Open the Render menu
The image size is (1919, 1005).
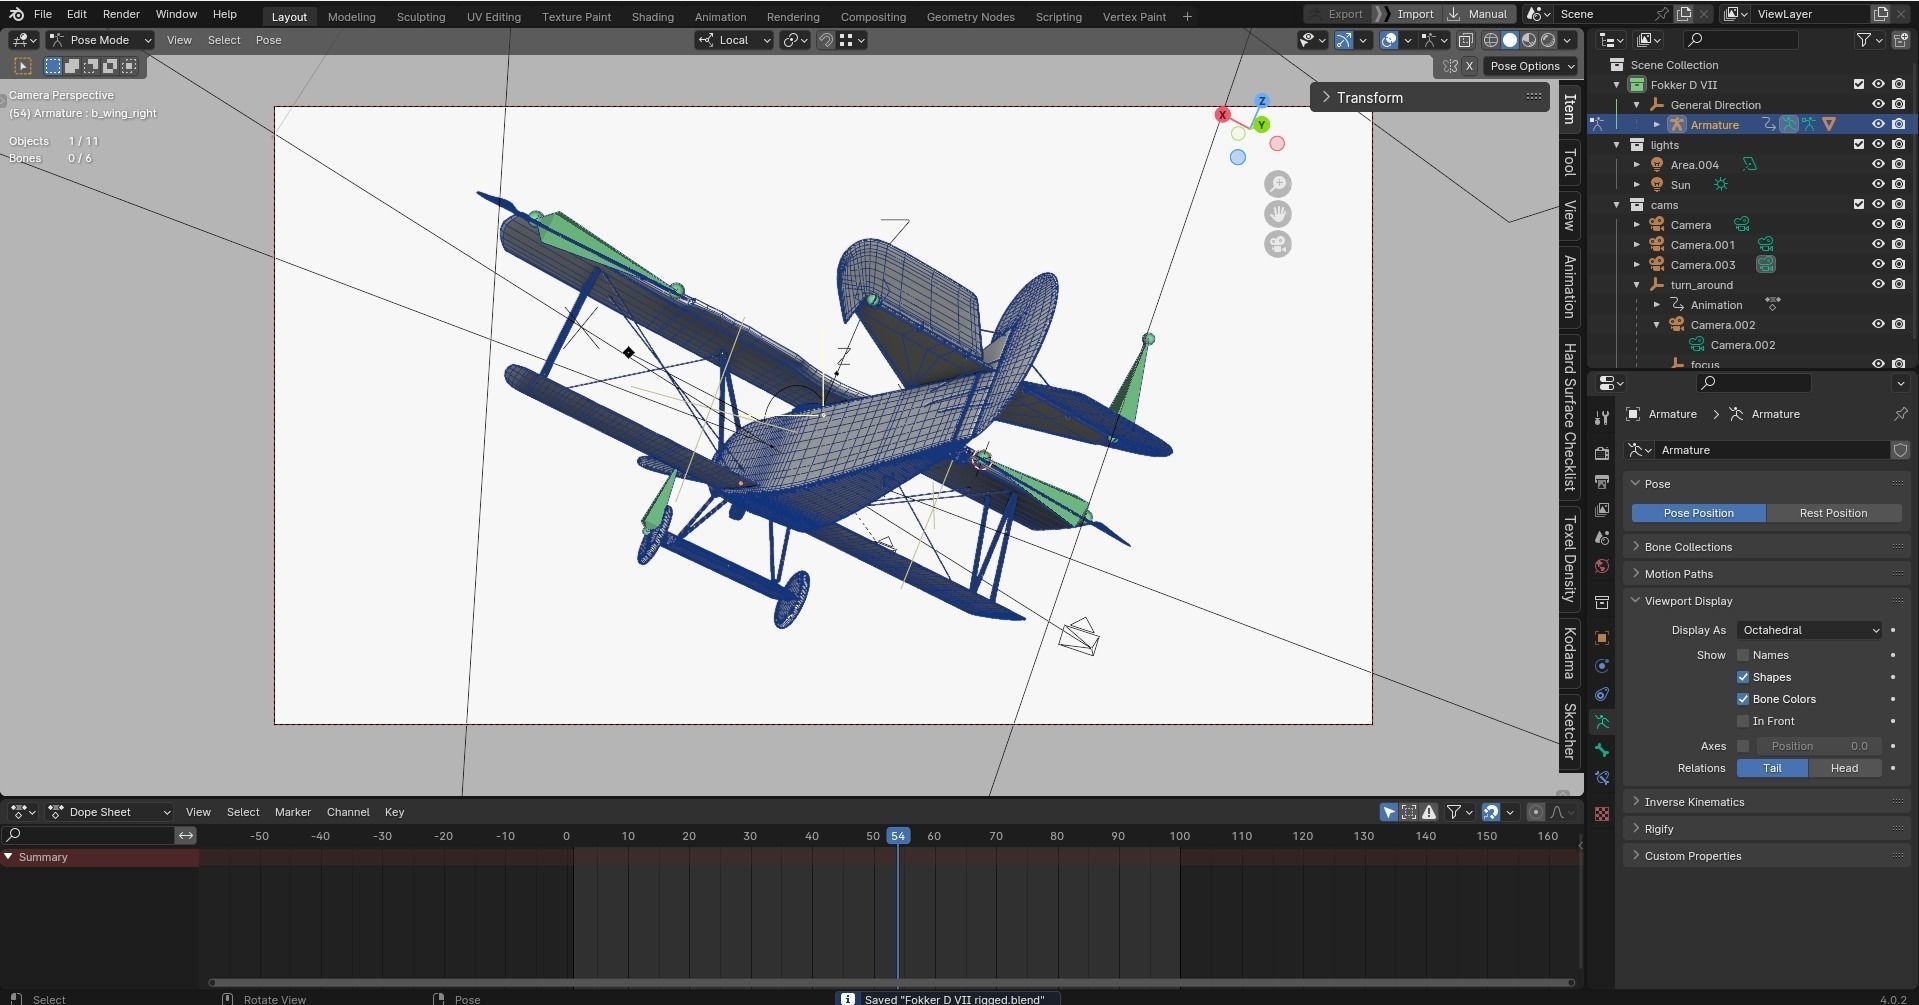tap(121, 14)
